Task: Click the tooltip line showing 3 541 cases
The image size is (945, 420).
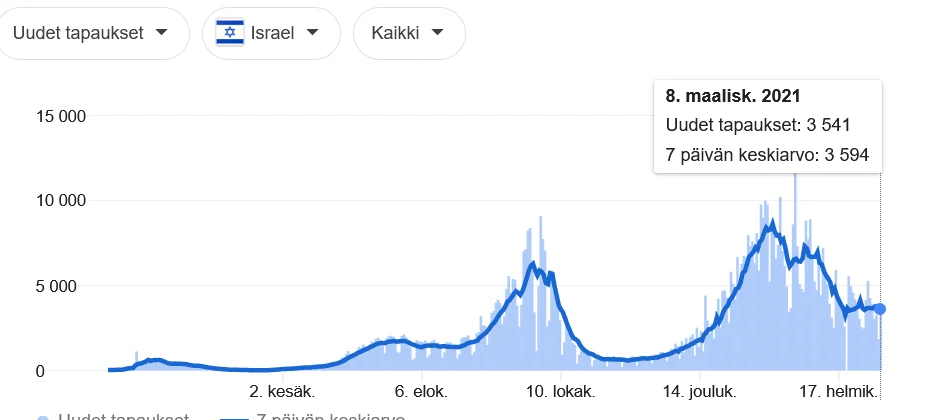Action: click(758, 126)
